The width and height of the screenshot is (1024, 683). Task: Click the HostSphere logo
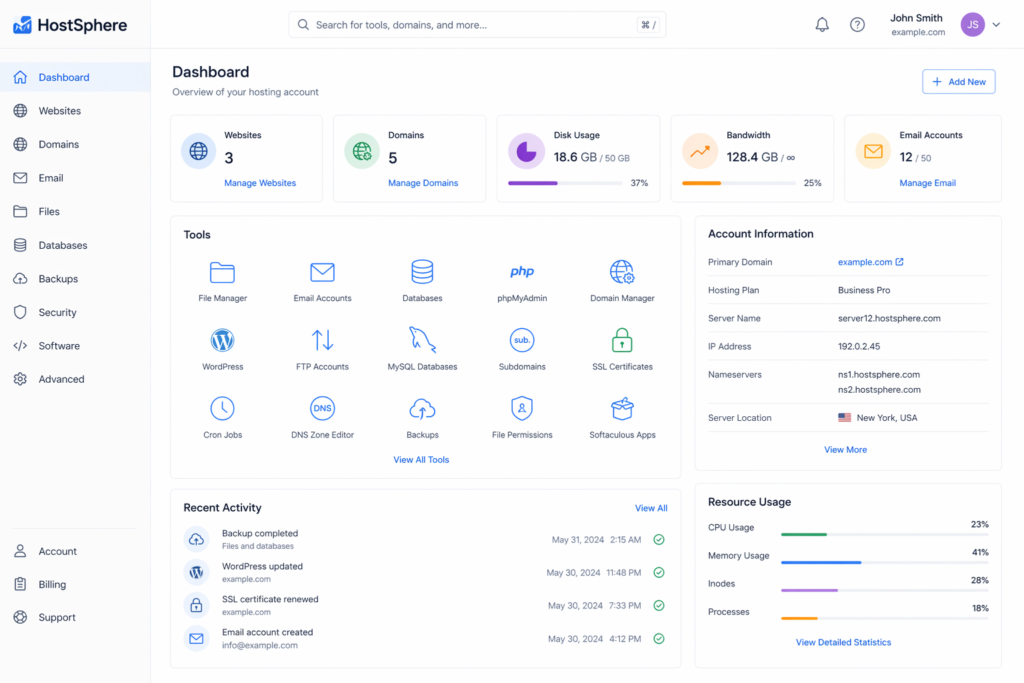coord(70,25)
